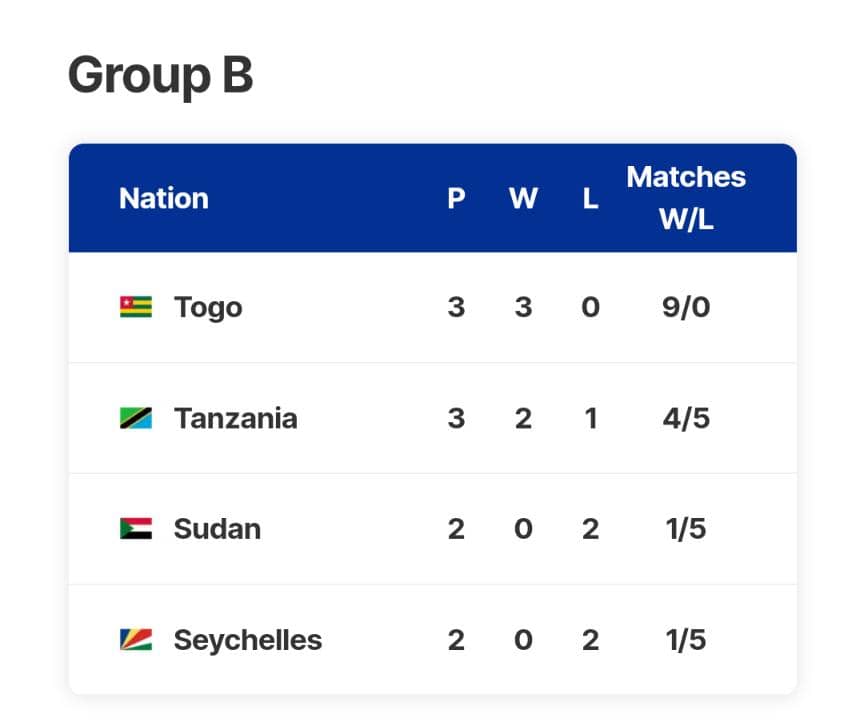This screenshot has width=864, height=725.
Task: Click the Matches W/L column header
Action: coord(686,198)
